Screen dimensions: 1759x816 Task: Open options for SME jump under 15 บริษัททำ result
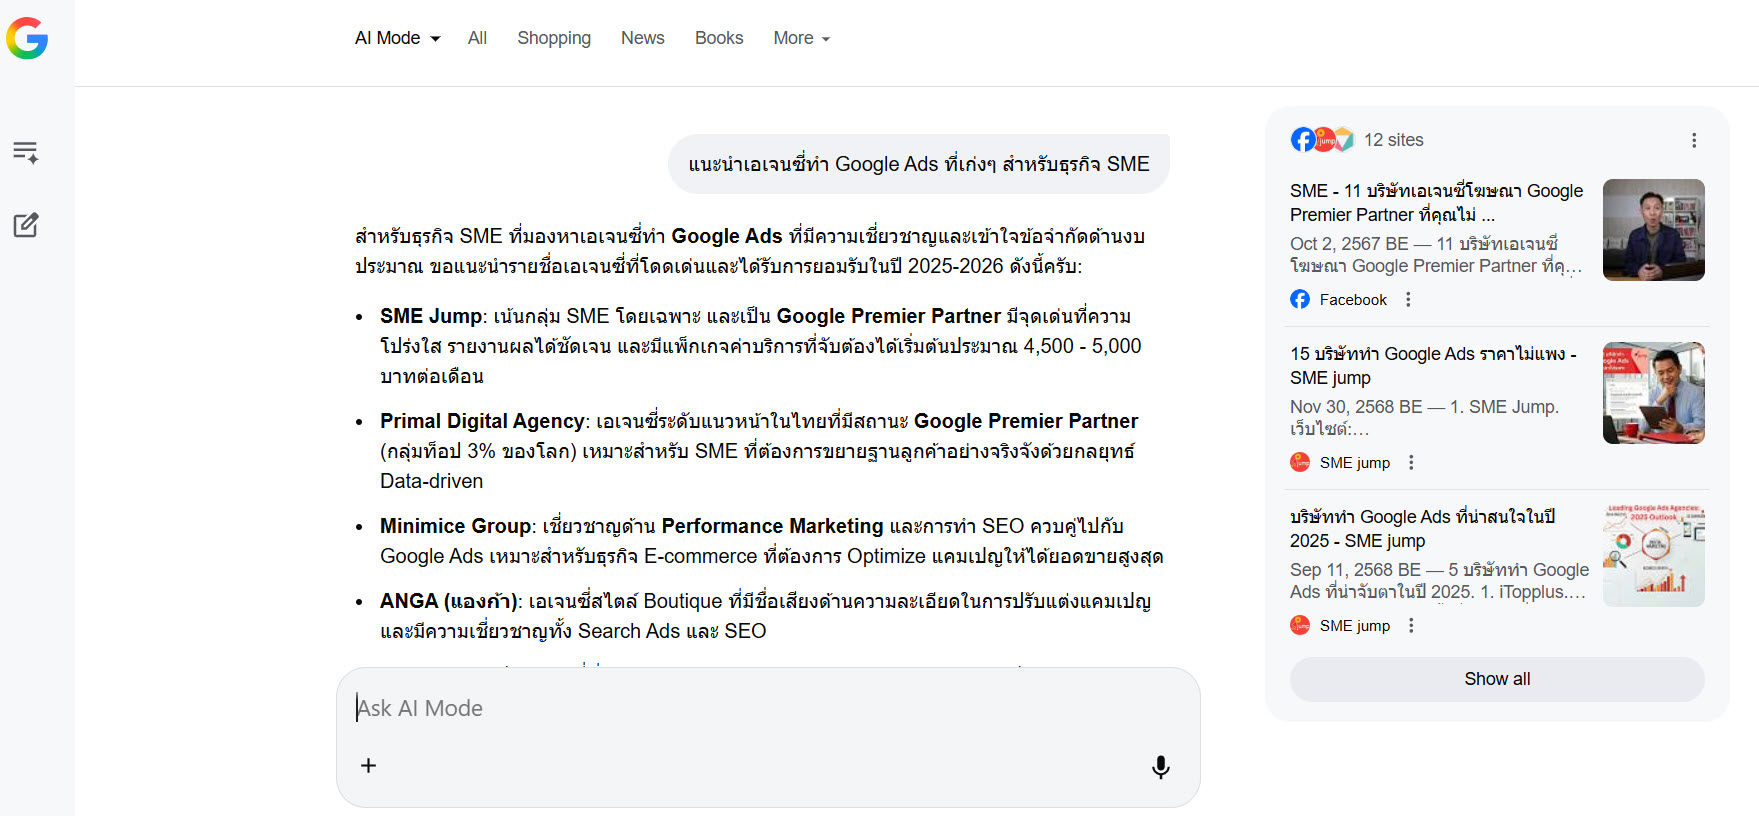tap(1411, 462)
